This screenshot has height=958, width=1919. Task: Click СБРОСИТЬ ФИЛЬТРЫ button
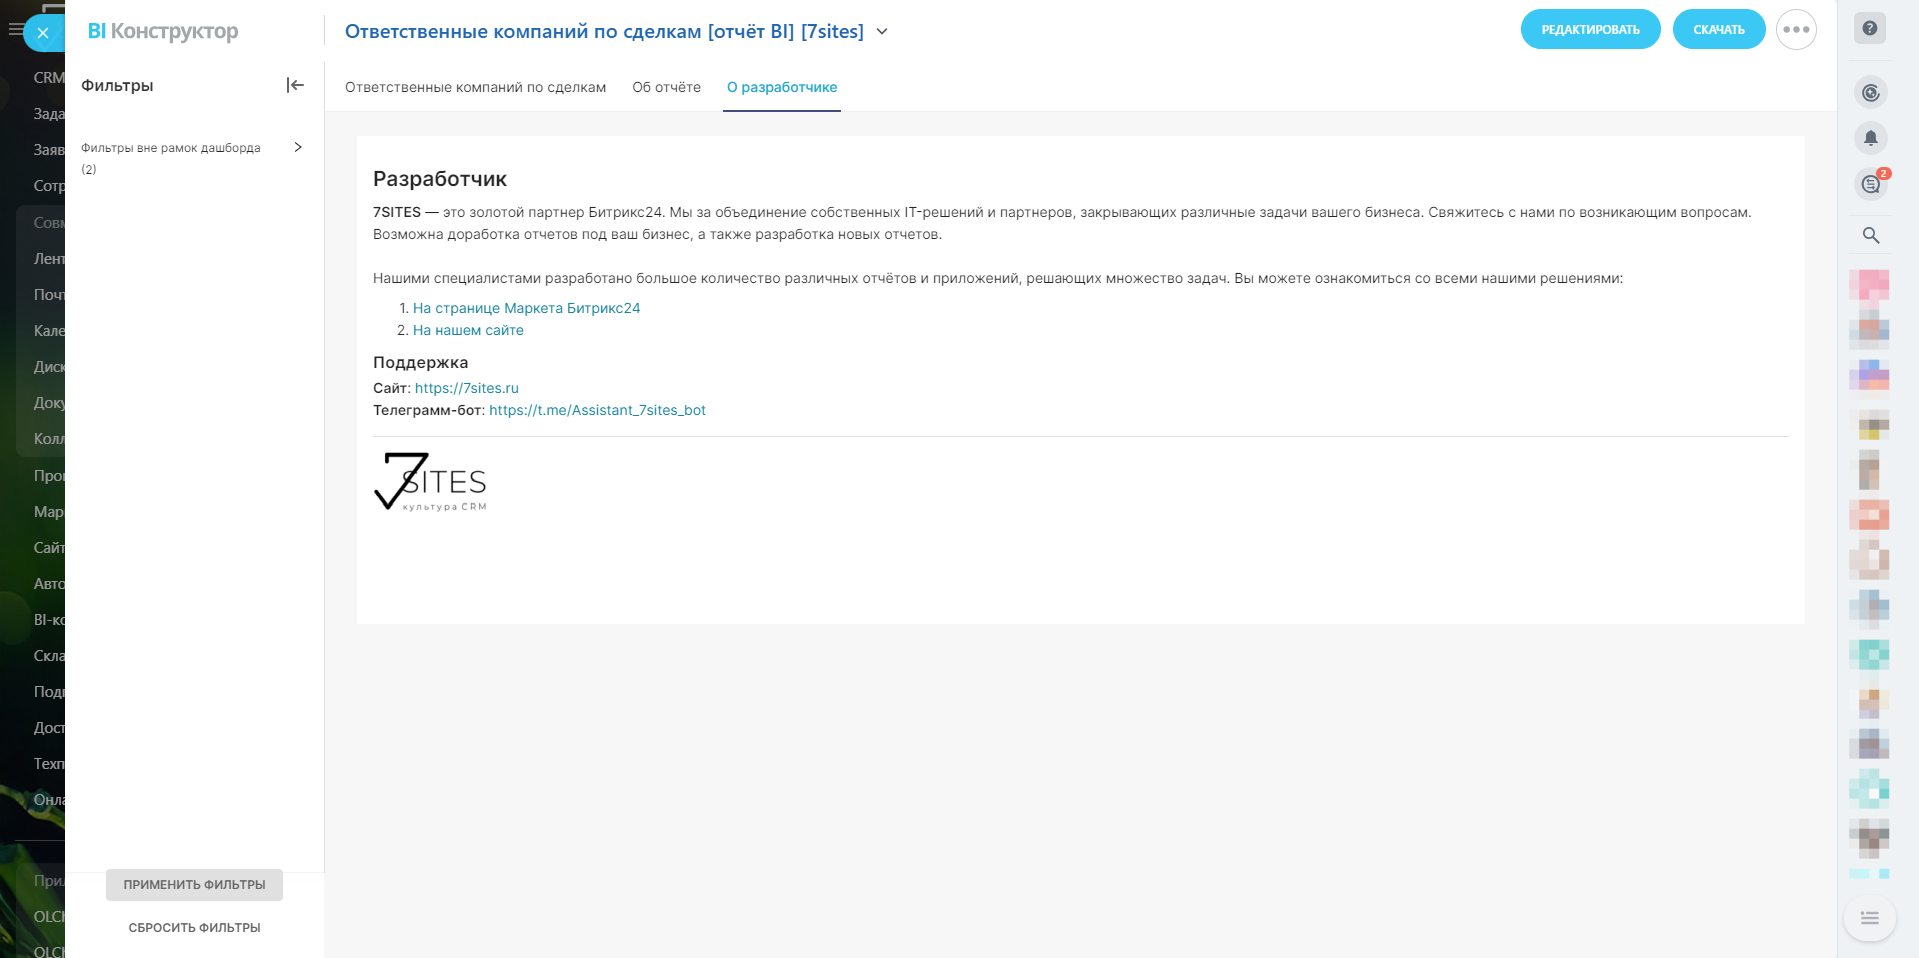pyautogui.click(x=194, y=928)
